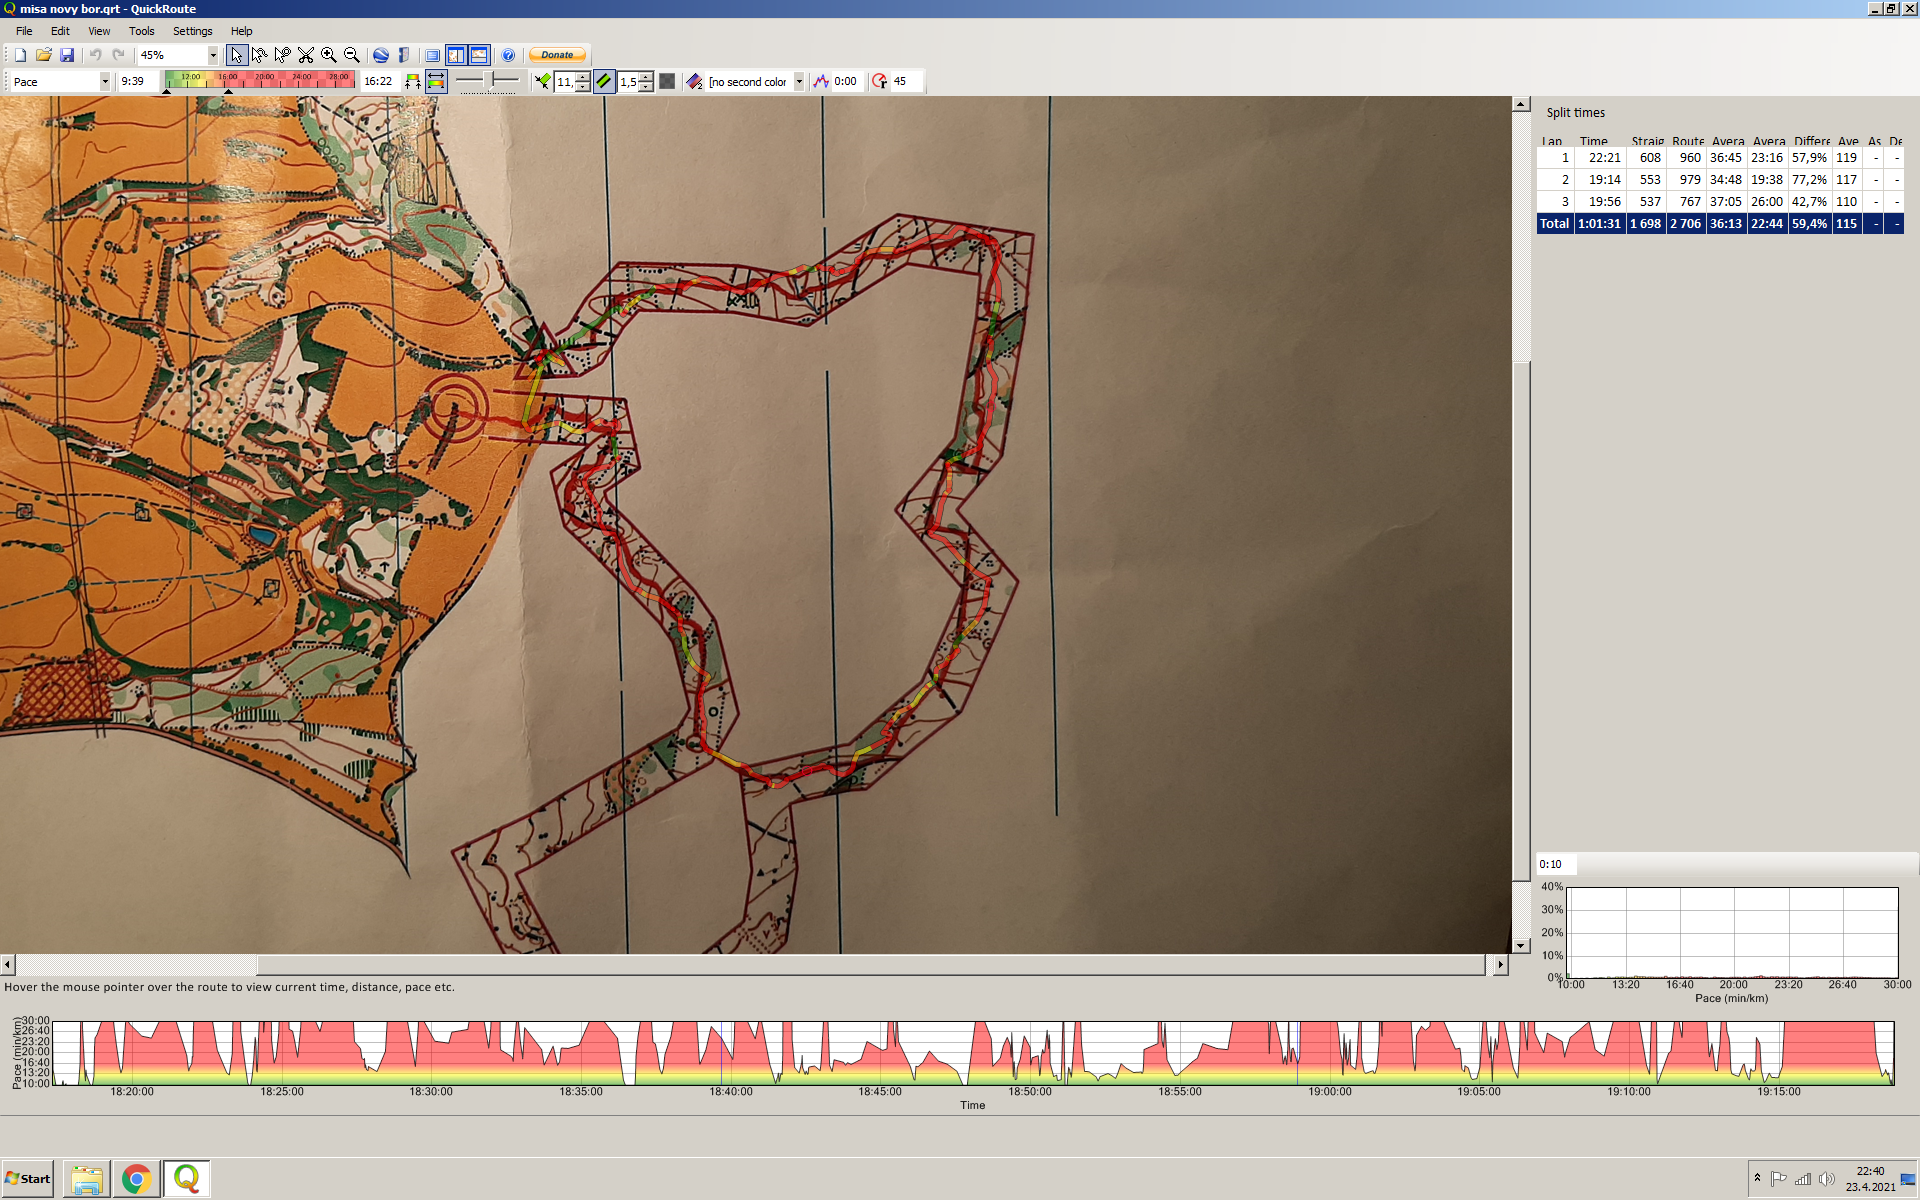
Task: Toggle the bottom panel visibility
Action: pyautogui.click(x=479, y=55)
